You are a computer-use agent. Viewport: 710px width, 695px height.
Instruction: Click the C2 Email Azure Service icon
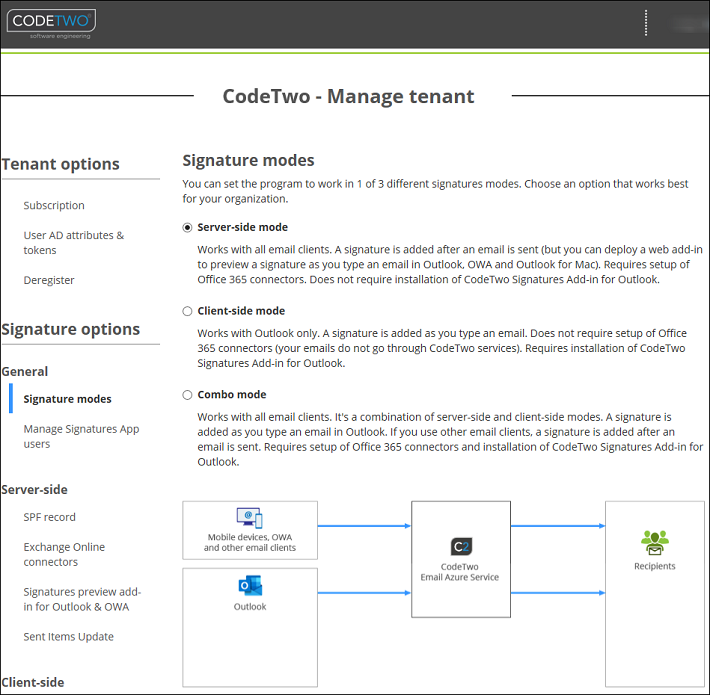click(x=461, y=546)
